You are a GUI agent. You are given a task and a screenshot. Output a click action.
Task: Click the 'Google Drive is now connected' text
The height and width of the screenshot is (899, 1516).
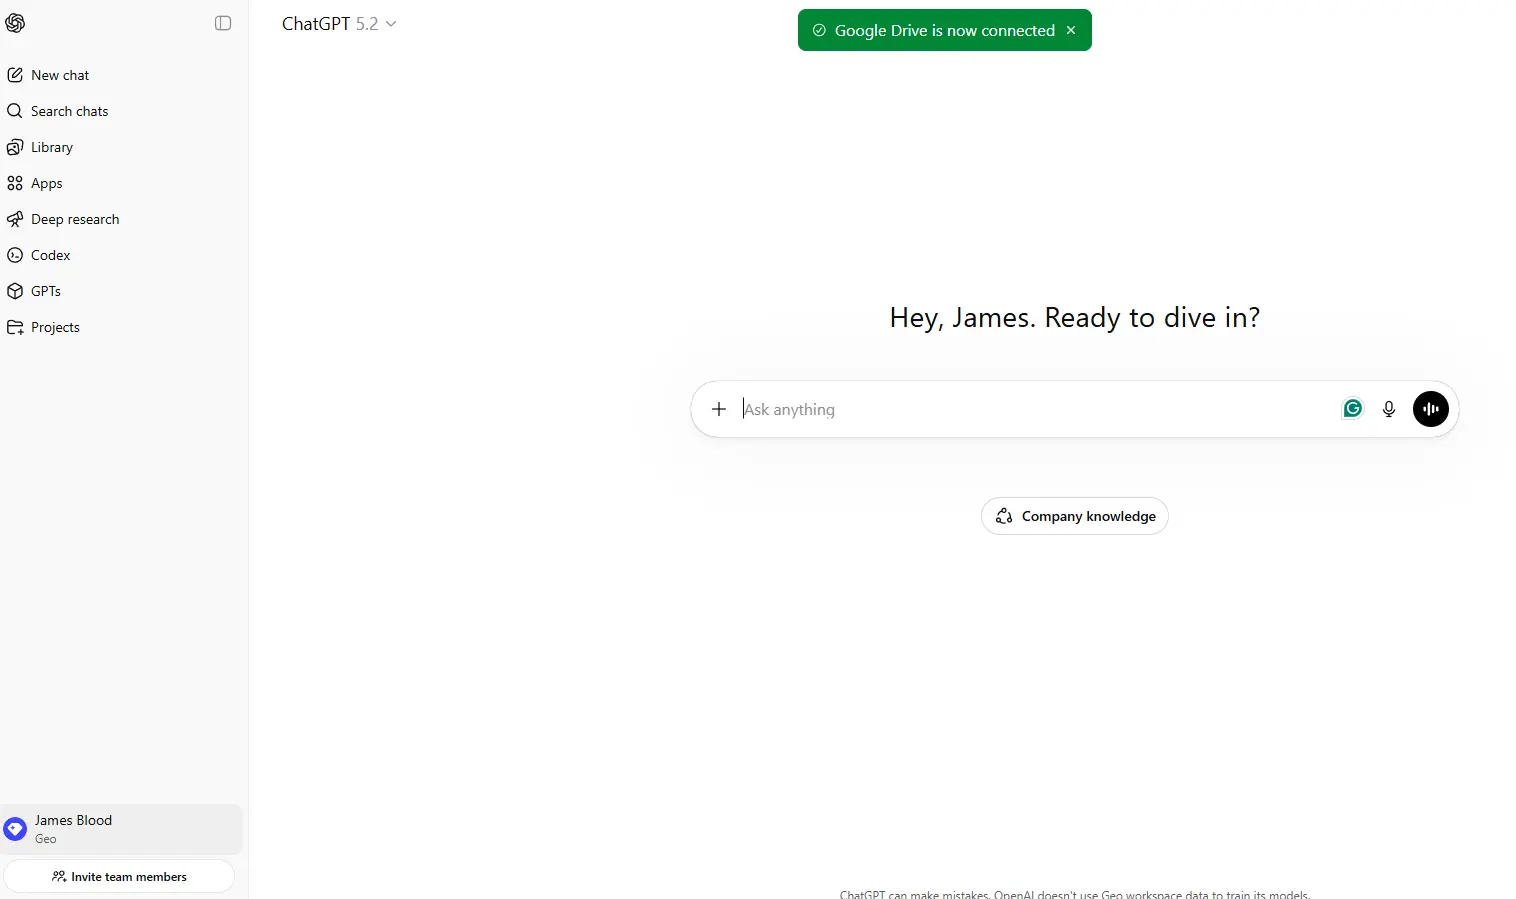click(x=945, y=30)
